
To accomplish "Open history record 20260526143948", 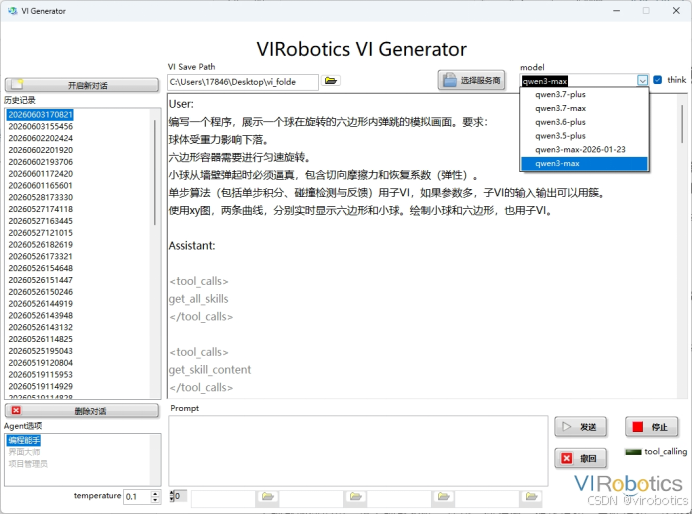I will (41, 316).
